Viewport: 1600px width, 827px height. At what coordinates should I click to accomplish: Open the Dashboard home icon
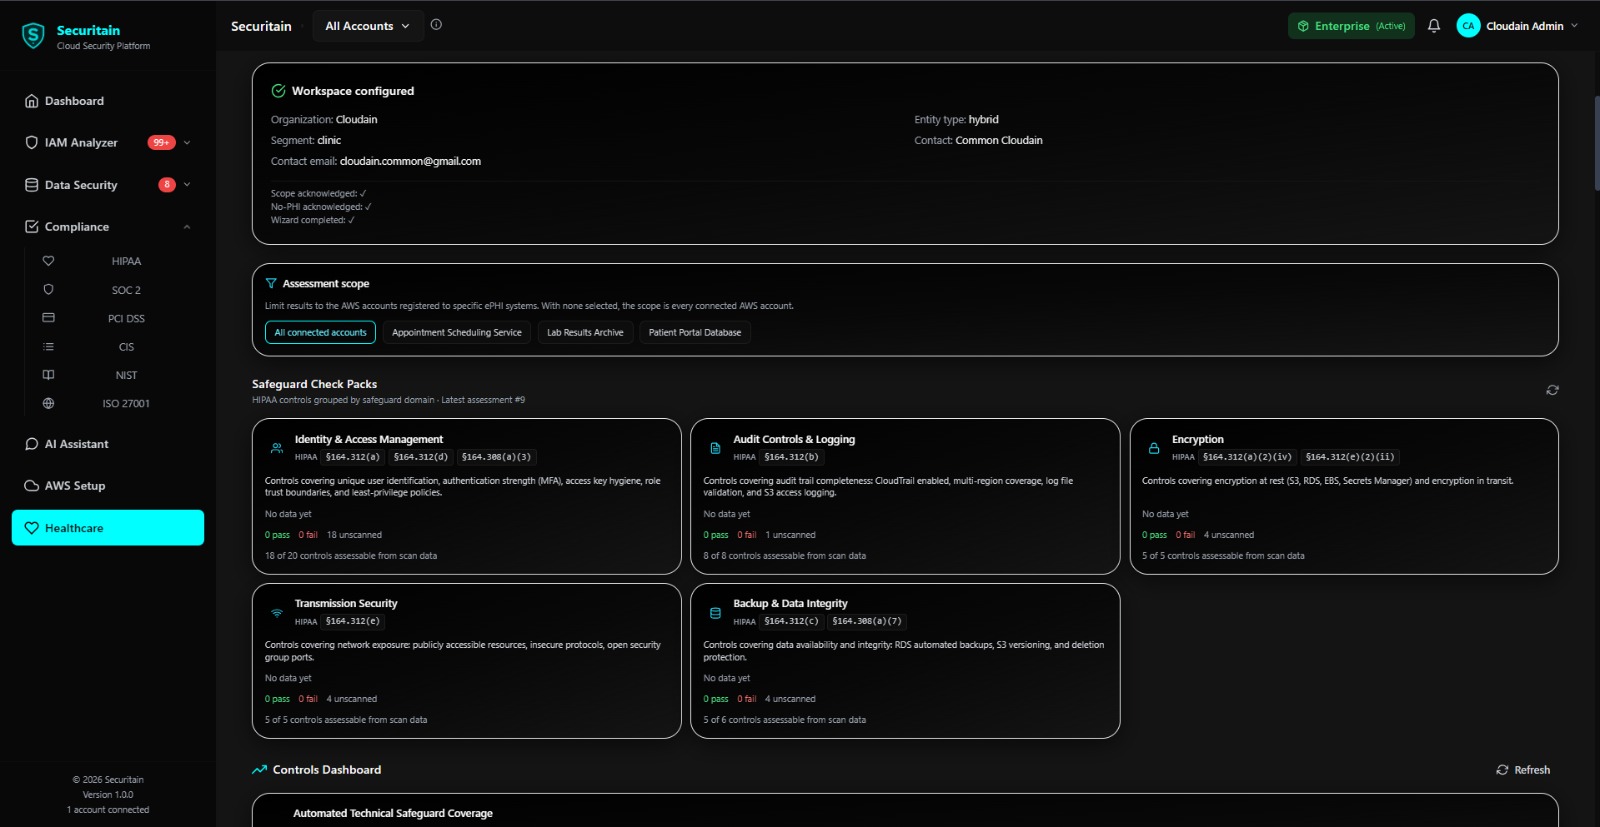coord(32,101)
